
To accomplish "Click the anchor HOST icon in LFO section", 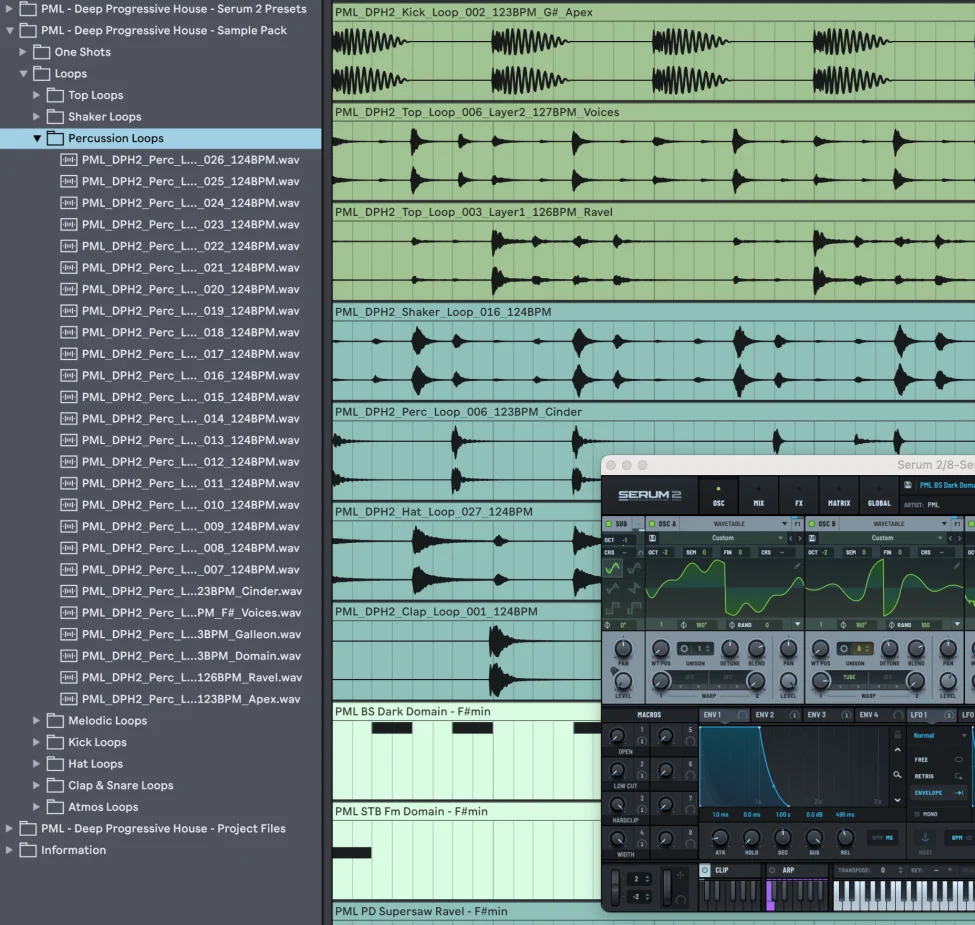I will [925, 838].
